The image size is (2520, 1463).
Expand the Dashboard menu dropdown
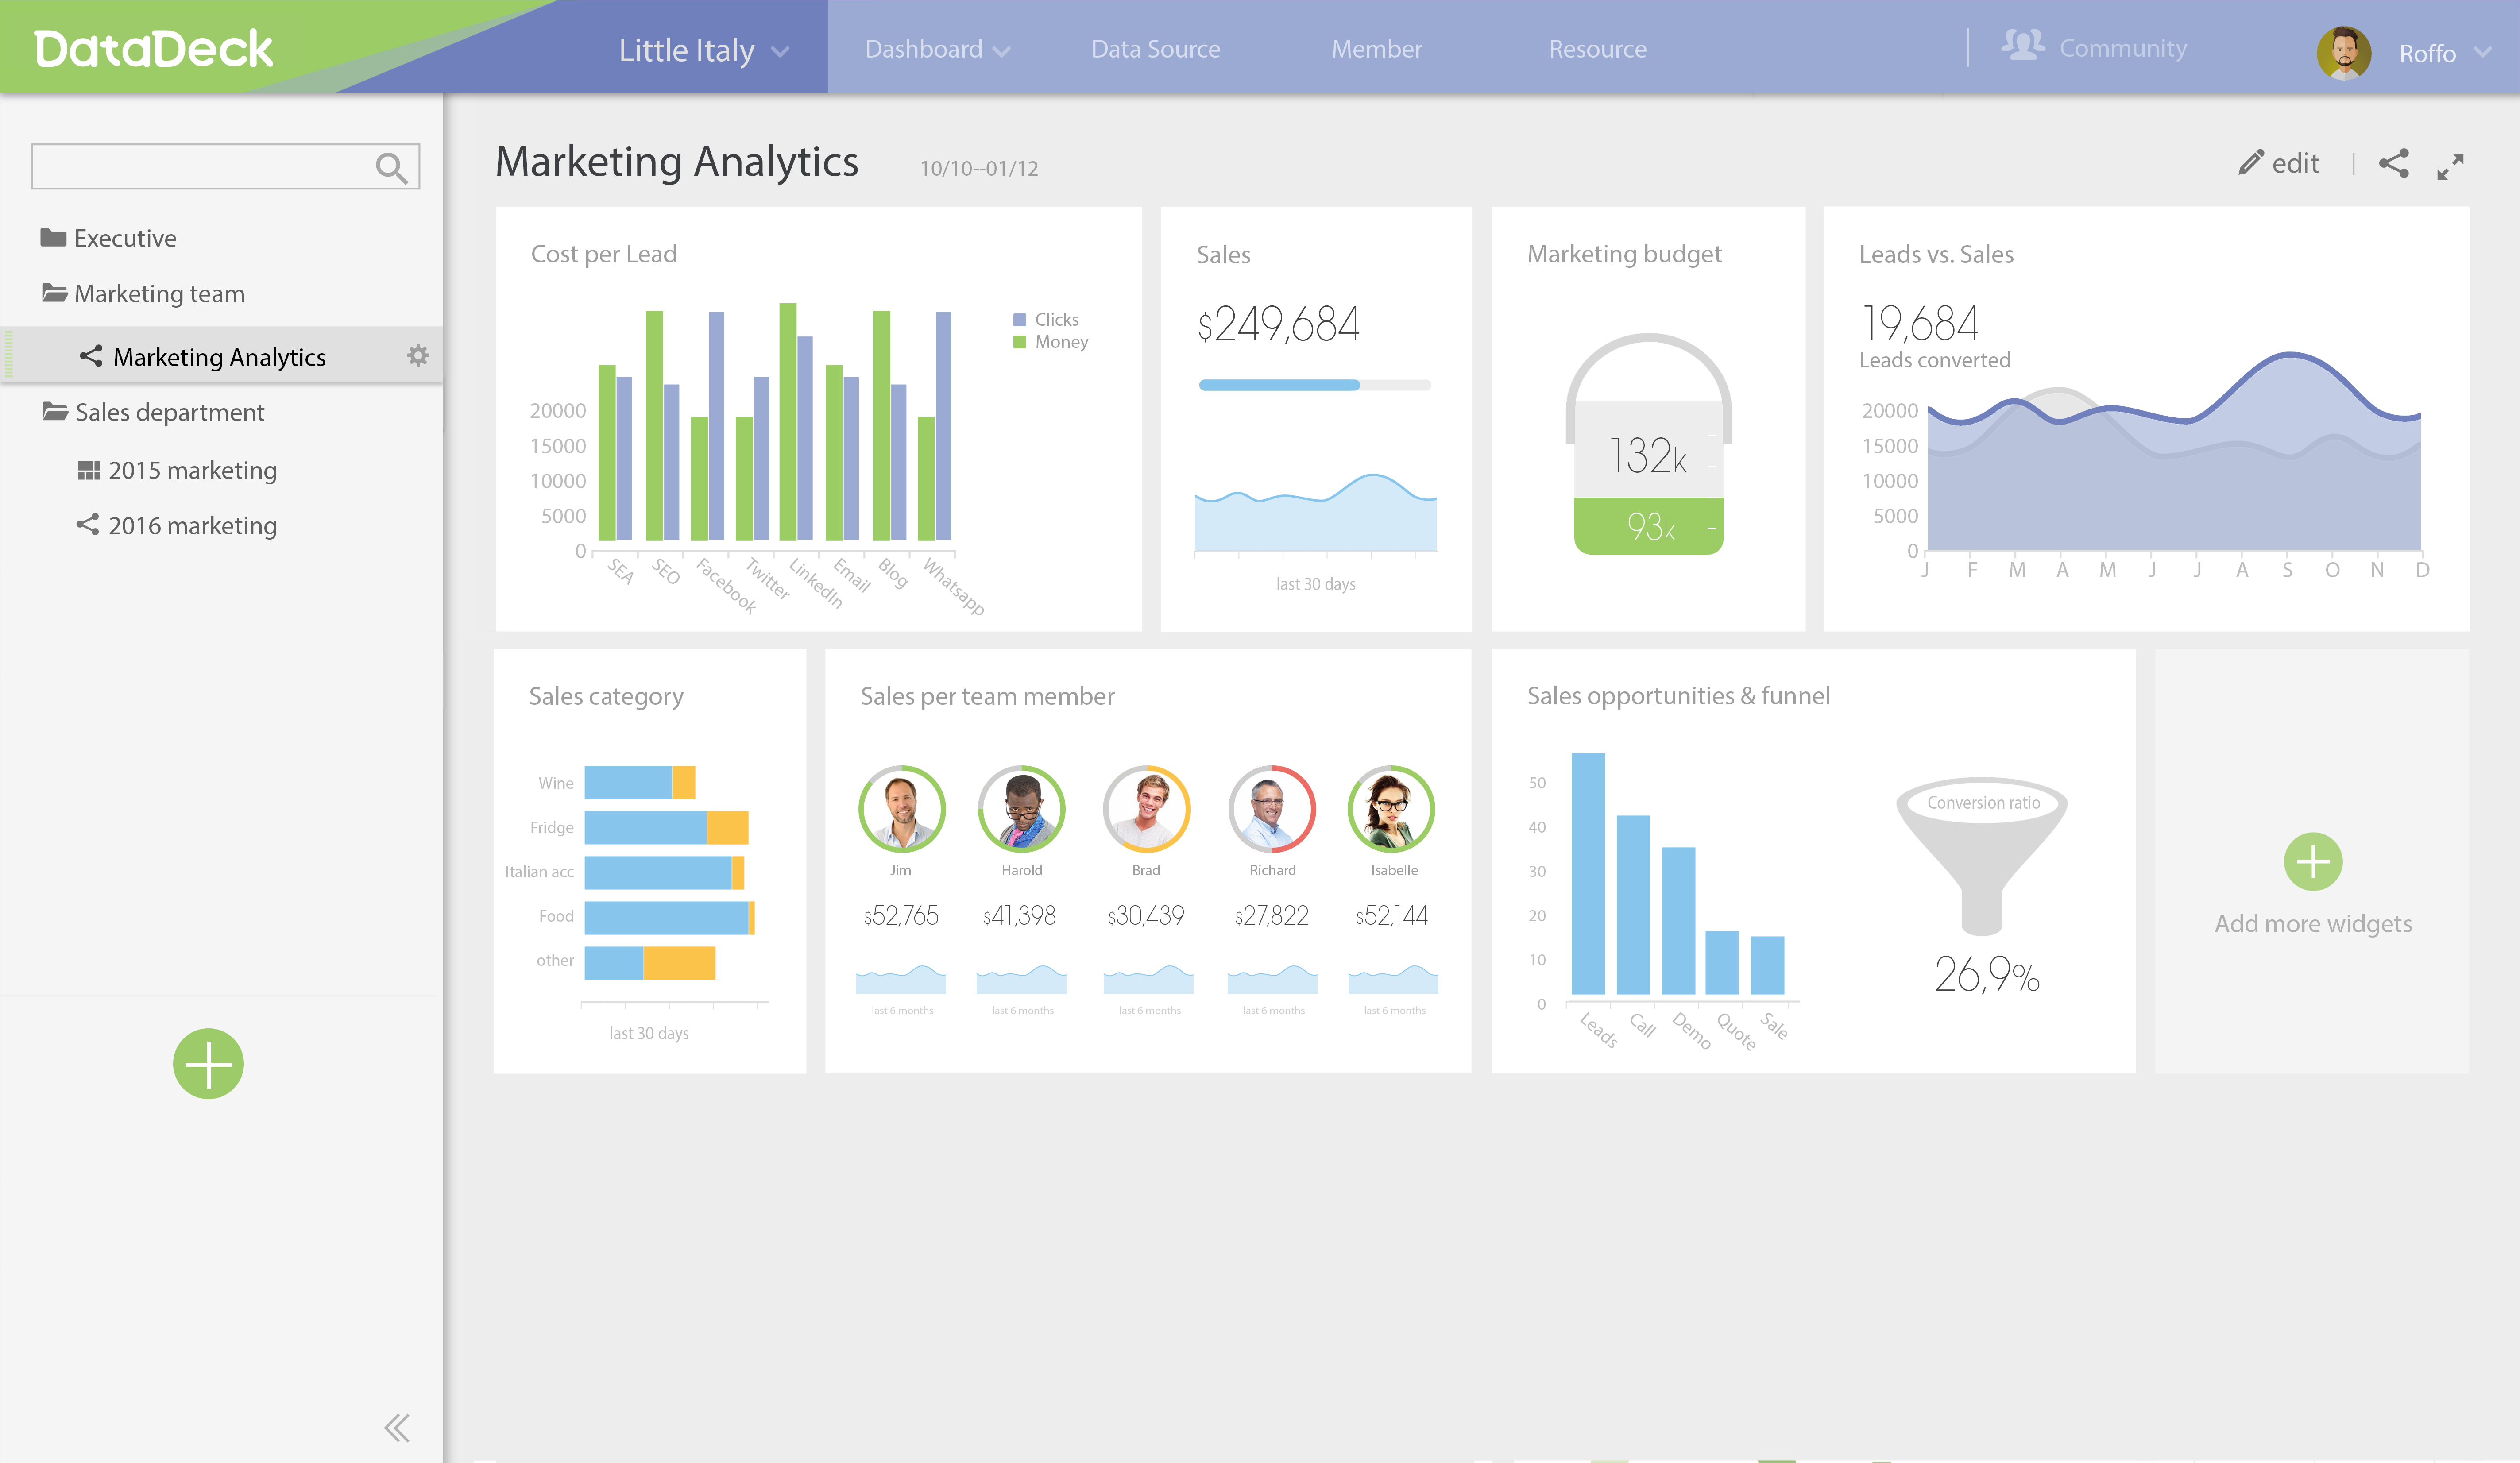click(936, 50)
